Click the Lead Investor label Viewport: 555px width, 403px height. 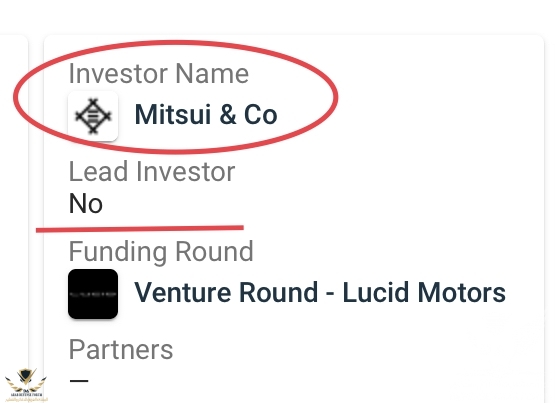click(x=152, y=172)
